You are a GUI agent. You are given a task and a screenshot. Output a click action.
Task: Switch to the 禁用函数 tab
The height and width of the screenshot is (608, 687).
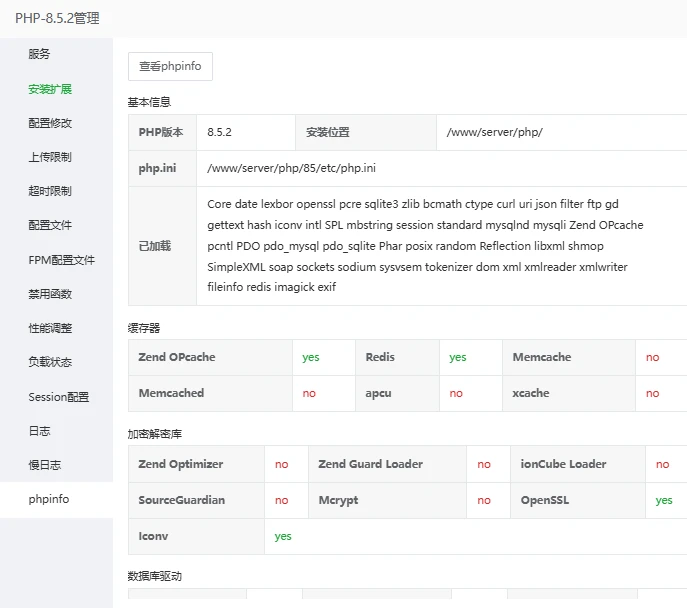point(50,294)
